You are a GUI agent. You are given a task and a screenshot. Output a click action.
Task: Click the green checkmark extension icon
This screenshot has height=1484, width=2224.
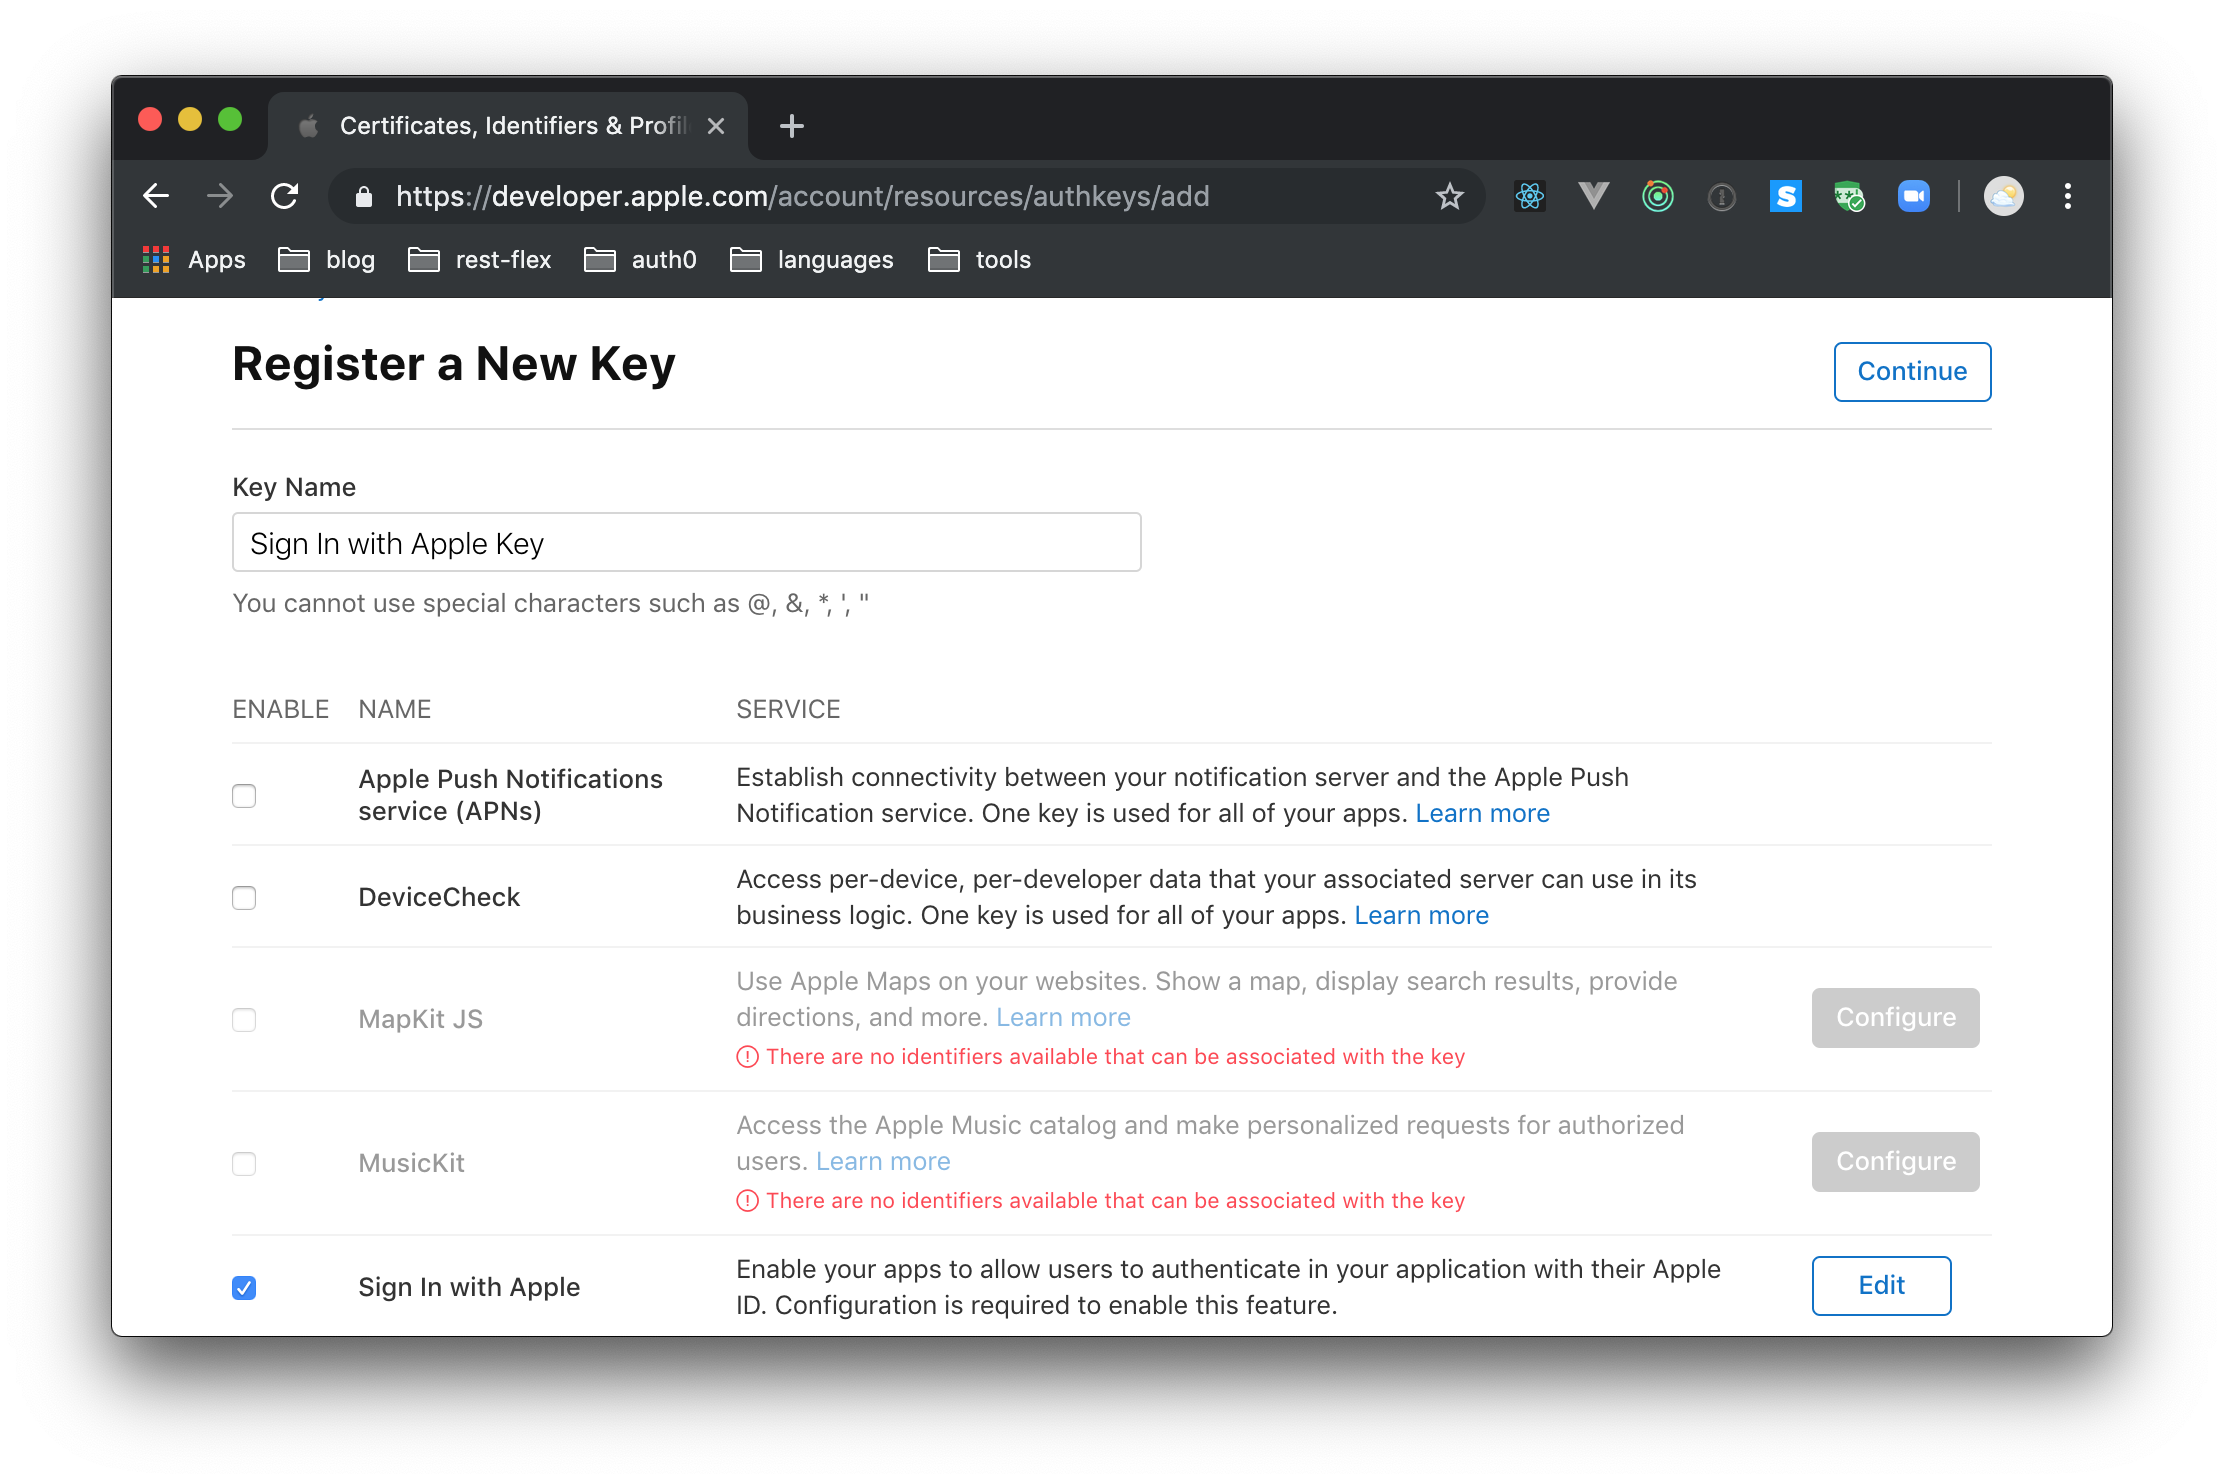point(1850,196)
